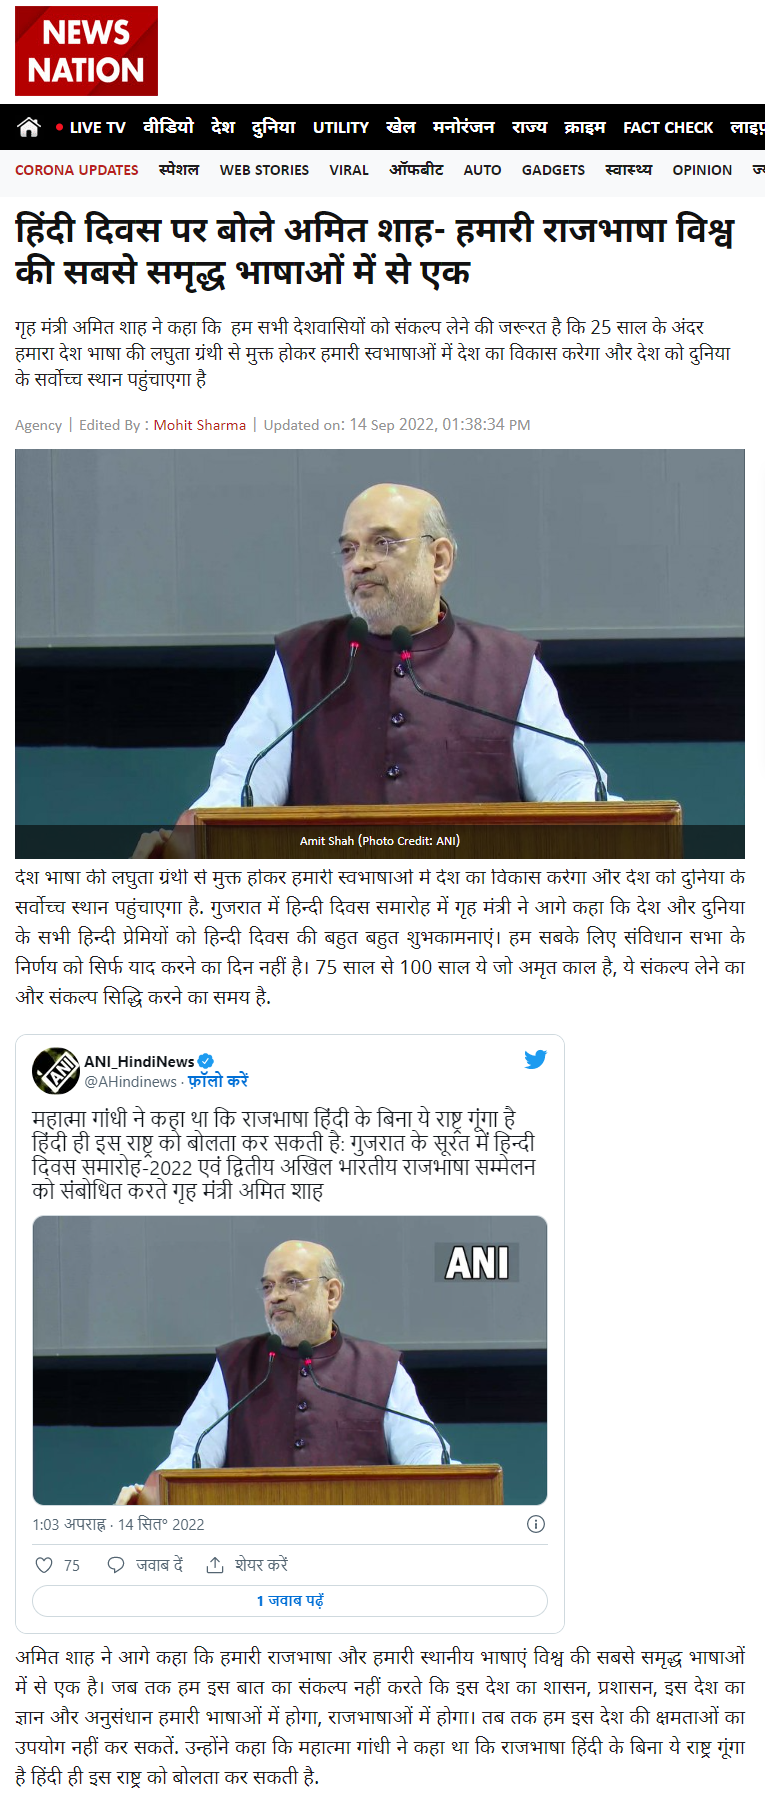Open the Amit Shah main article photo
Viewport: 765px width, 1810px height.
tap(380, 654)
